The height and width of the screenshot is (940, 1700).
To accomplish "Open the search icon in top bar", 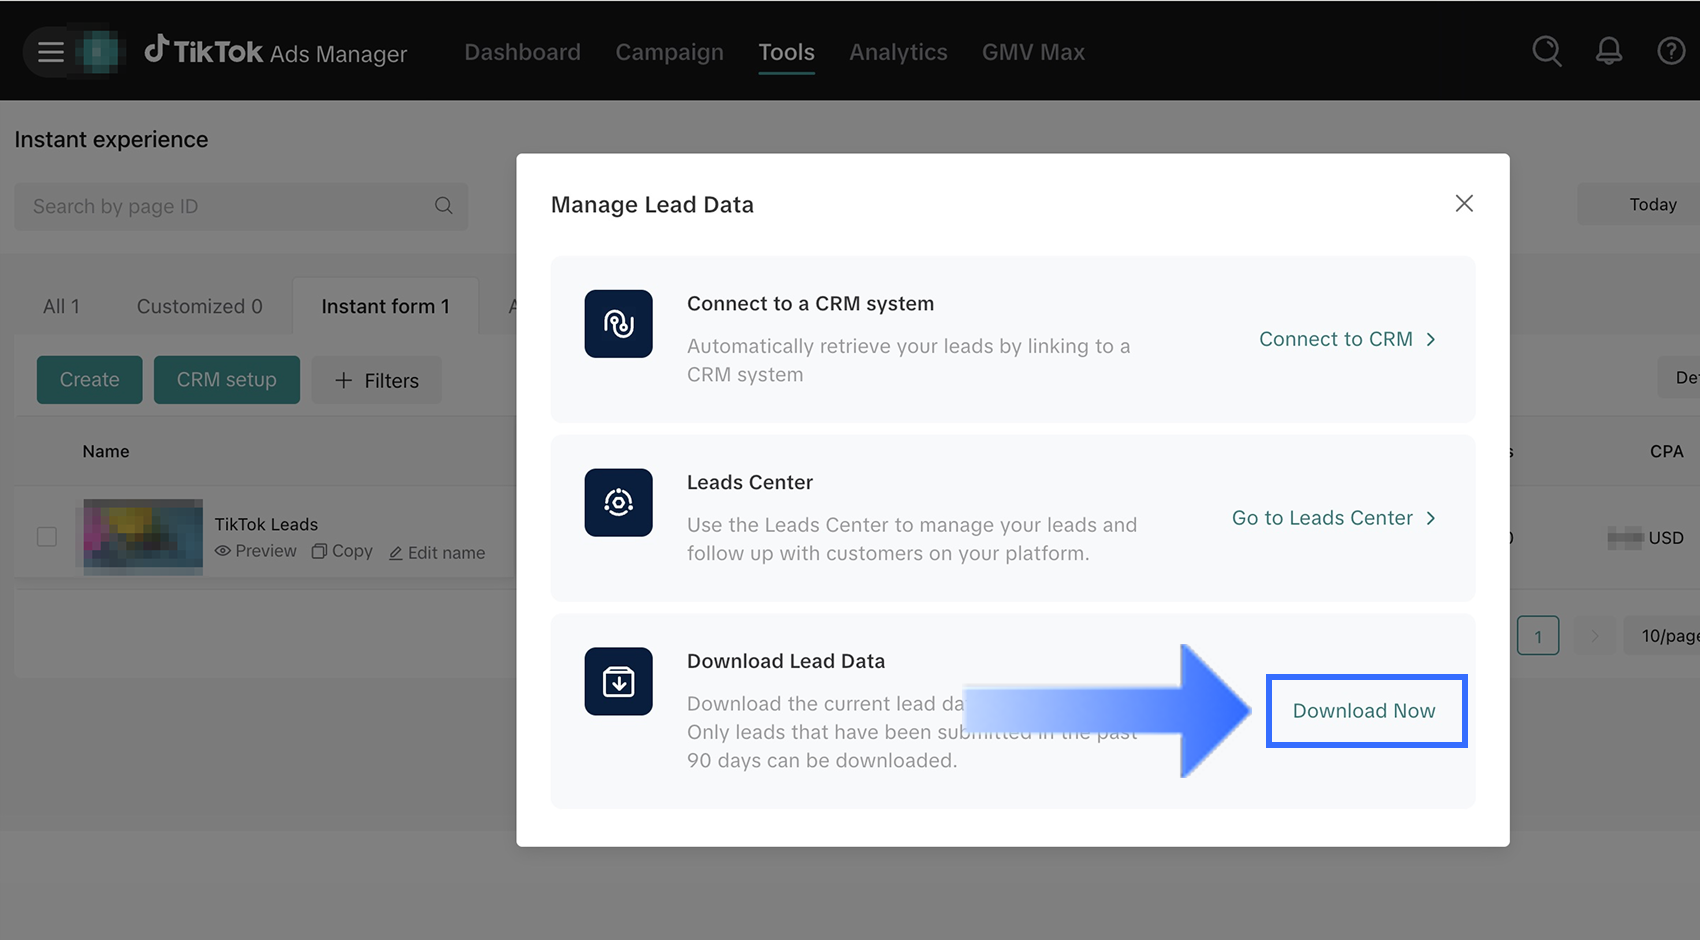I will click(x=1547, y=51).
